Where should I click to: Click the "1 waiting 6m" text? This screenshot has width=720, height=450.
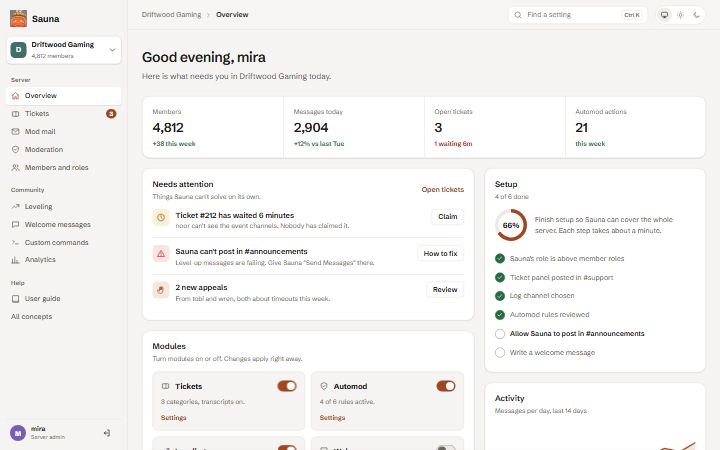pos(453,144)
